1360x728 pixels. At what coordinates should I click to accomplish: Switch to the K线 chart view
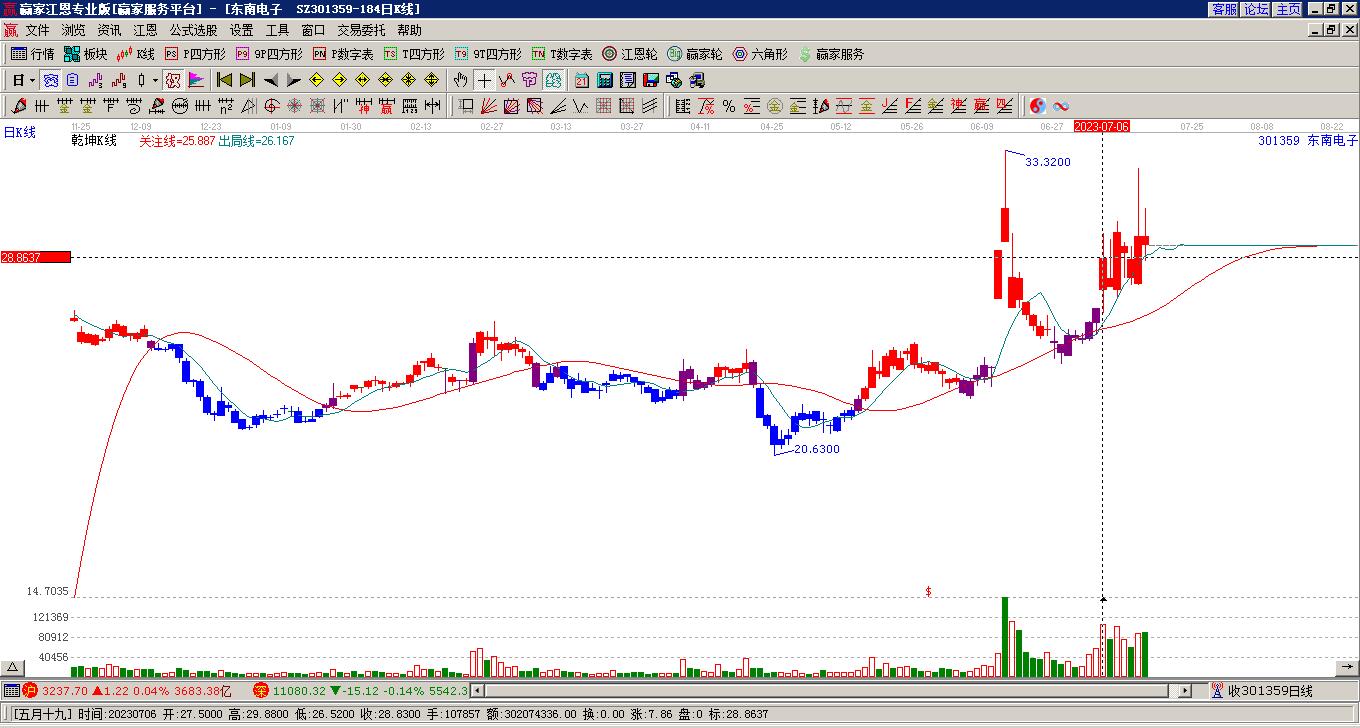tap(136, 54)
